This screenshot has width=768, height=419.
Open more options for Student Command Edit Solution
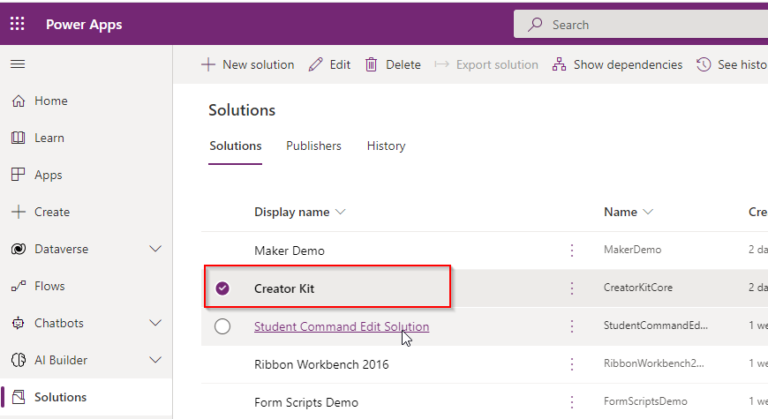pos(572,326)
